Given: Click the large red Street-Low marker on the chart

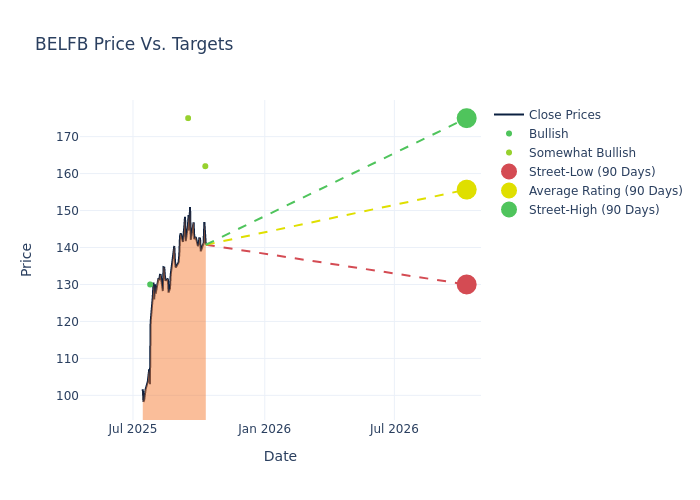Looking at the screenshot, I should coord(466,284).
